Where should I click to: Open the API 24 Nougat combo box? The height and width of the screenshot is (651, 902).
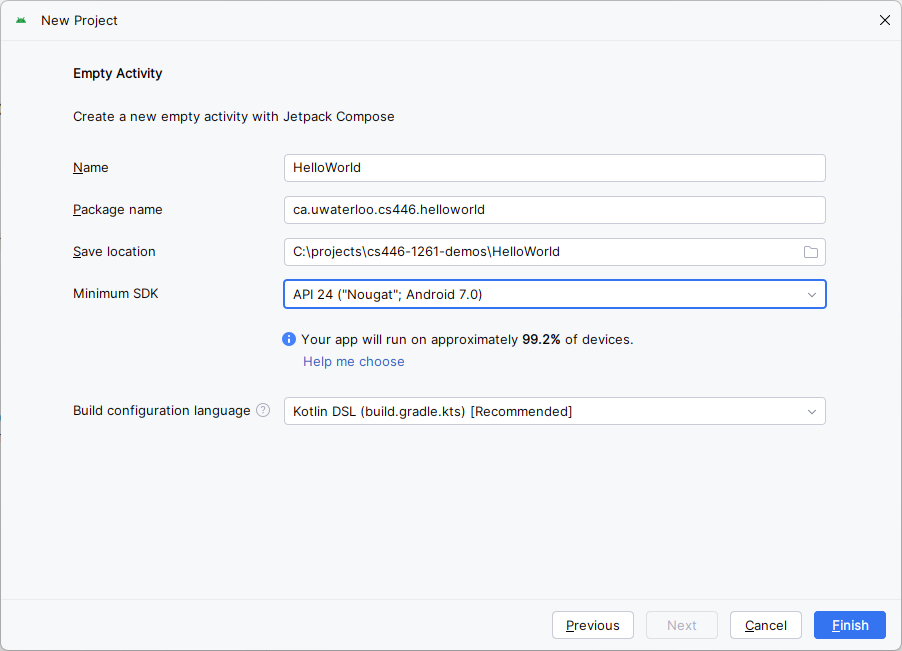pos(540,294)
